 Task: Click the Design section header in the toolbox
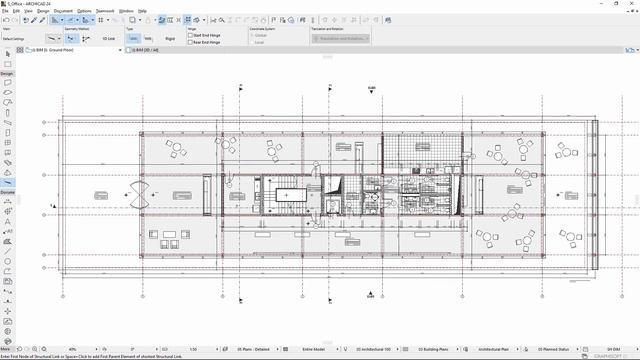[x=7, y=73]
